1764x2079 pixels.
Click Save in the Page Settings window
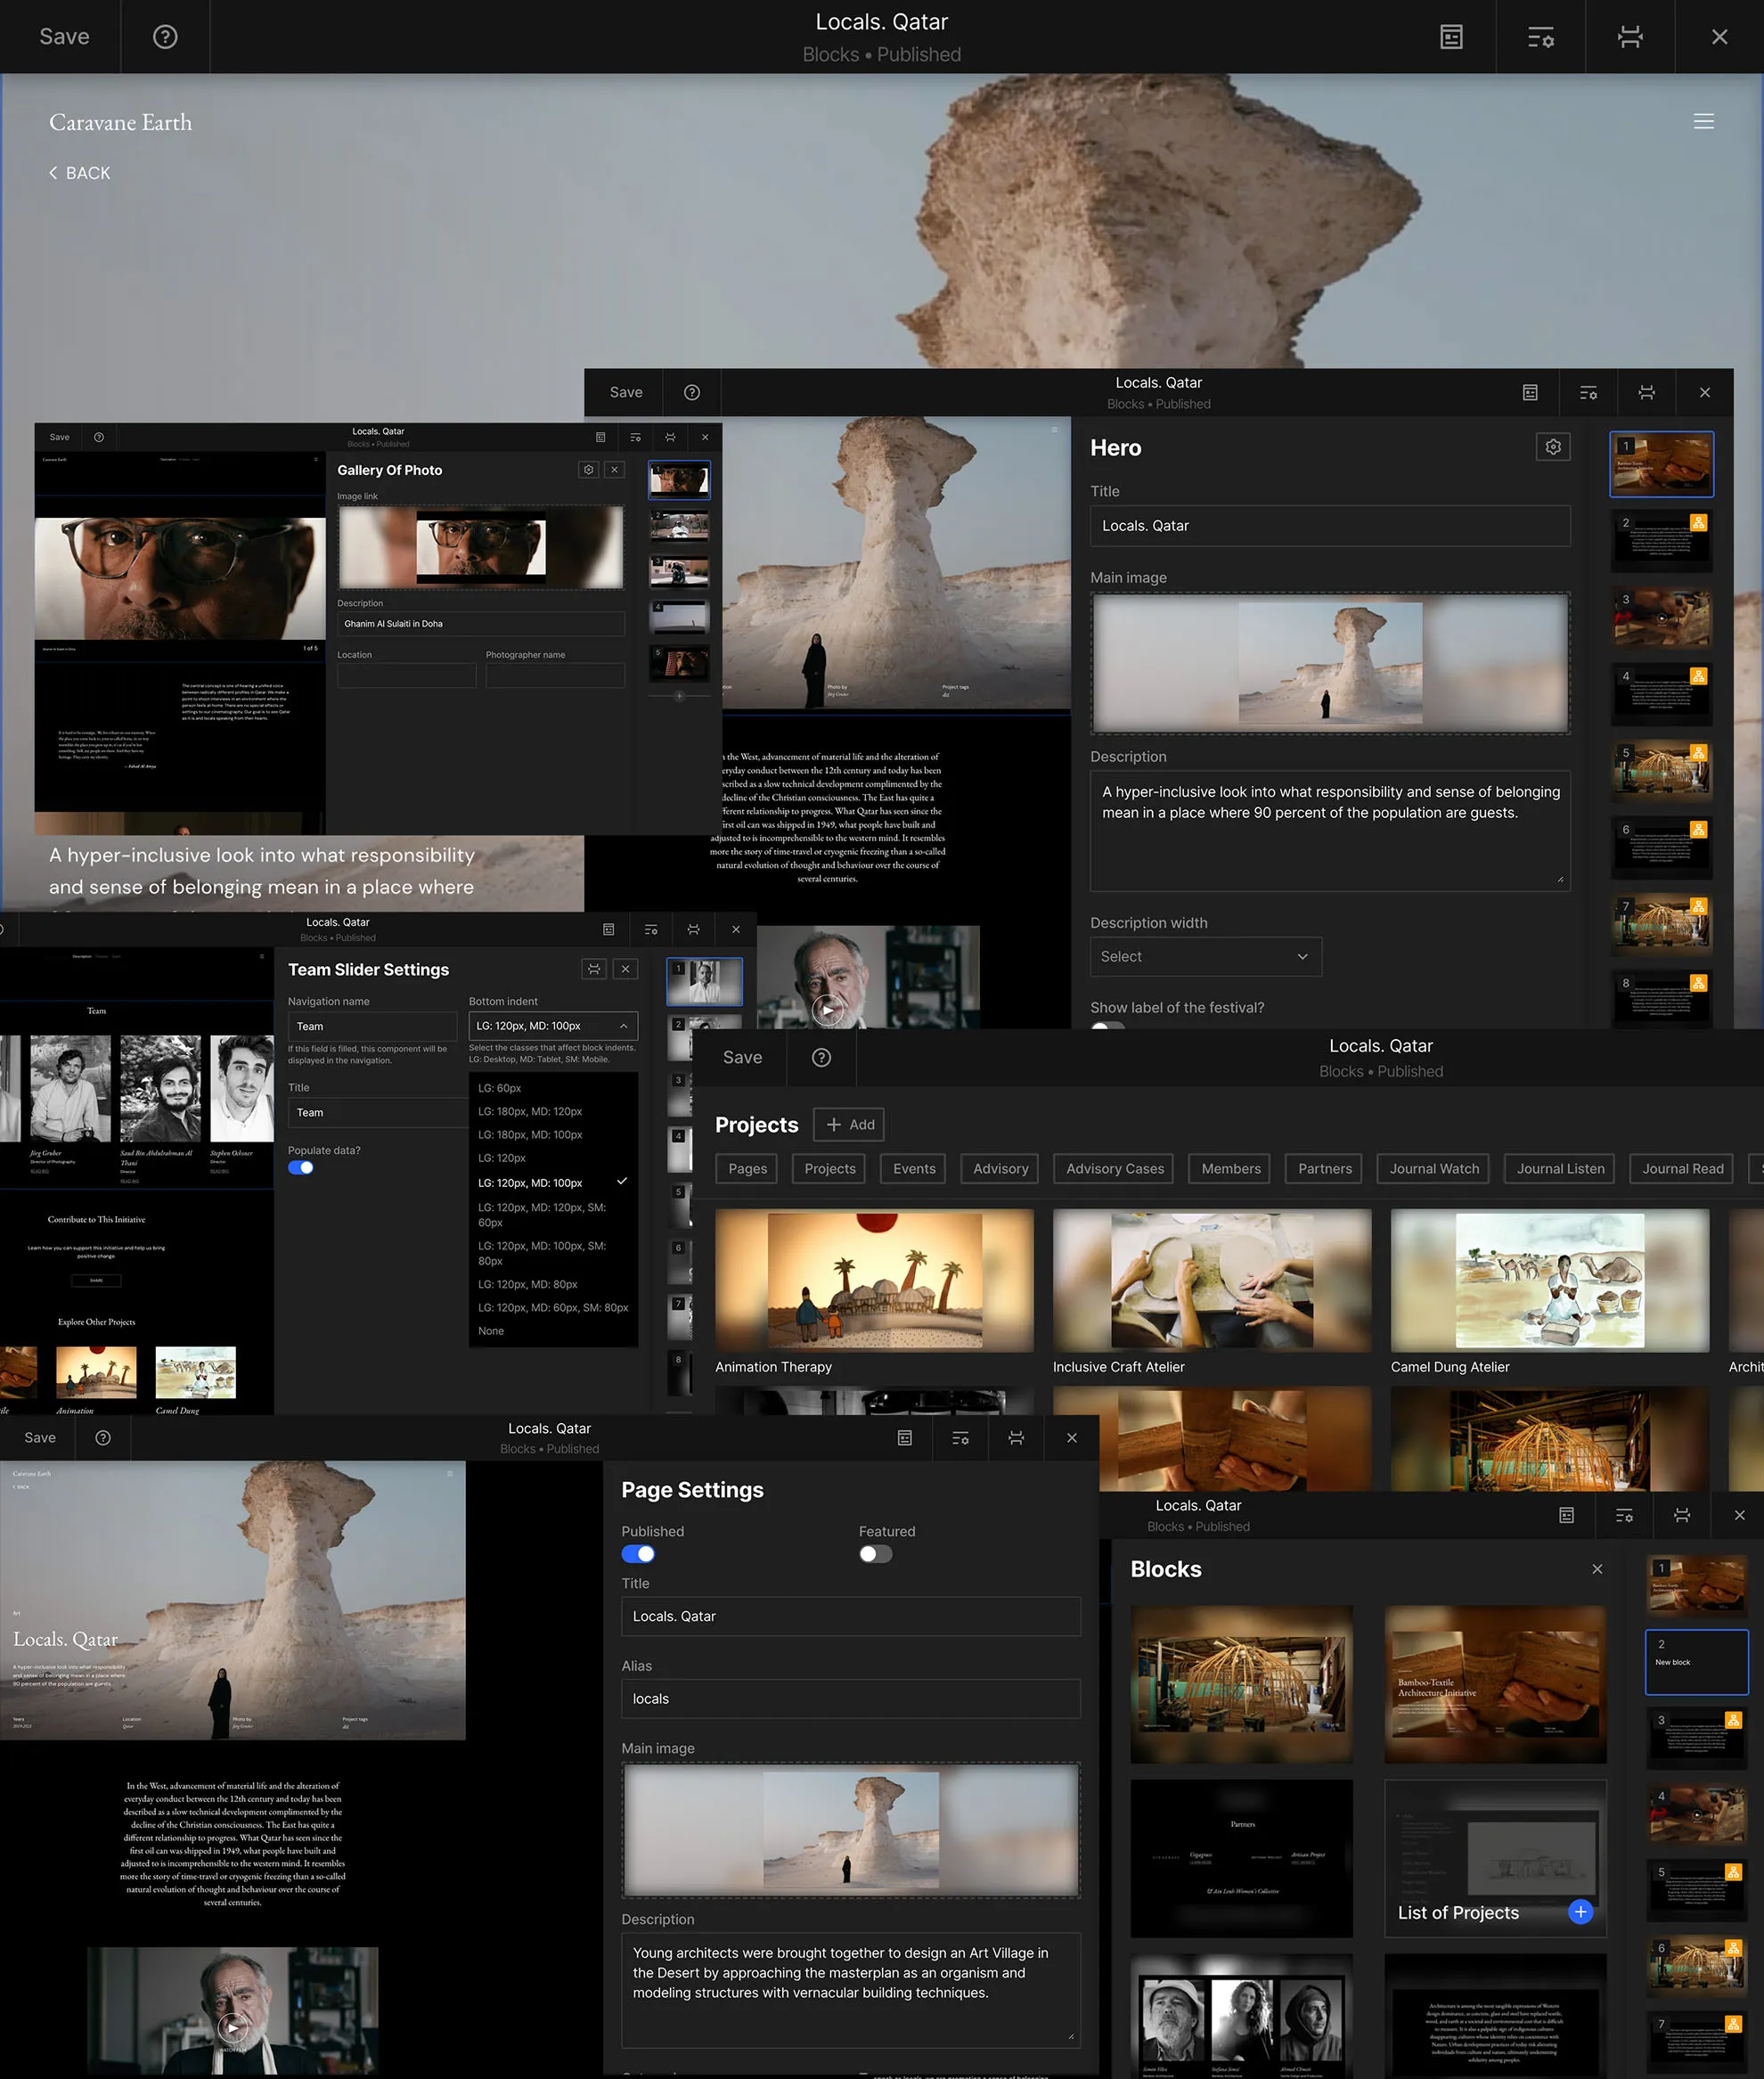coord(40,1437)
